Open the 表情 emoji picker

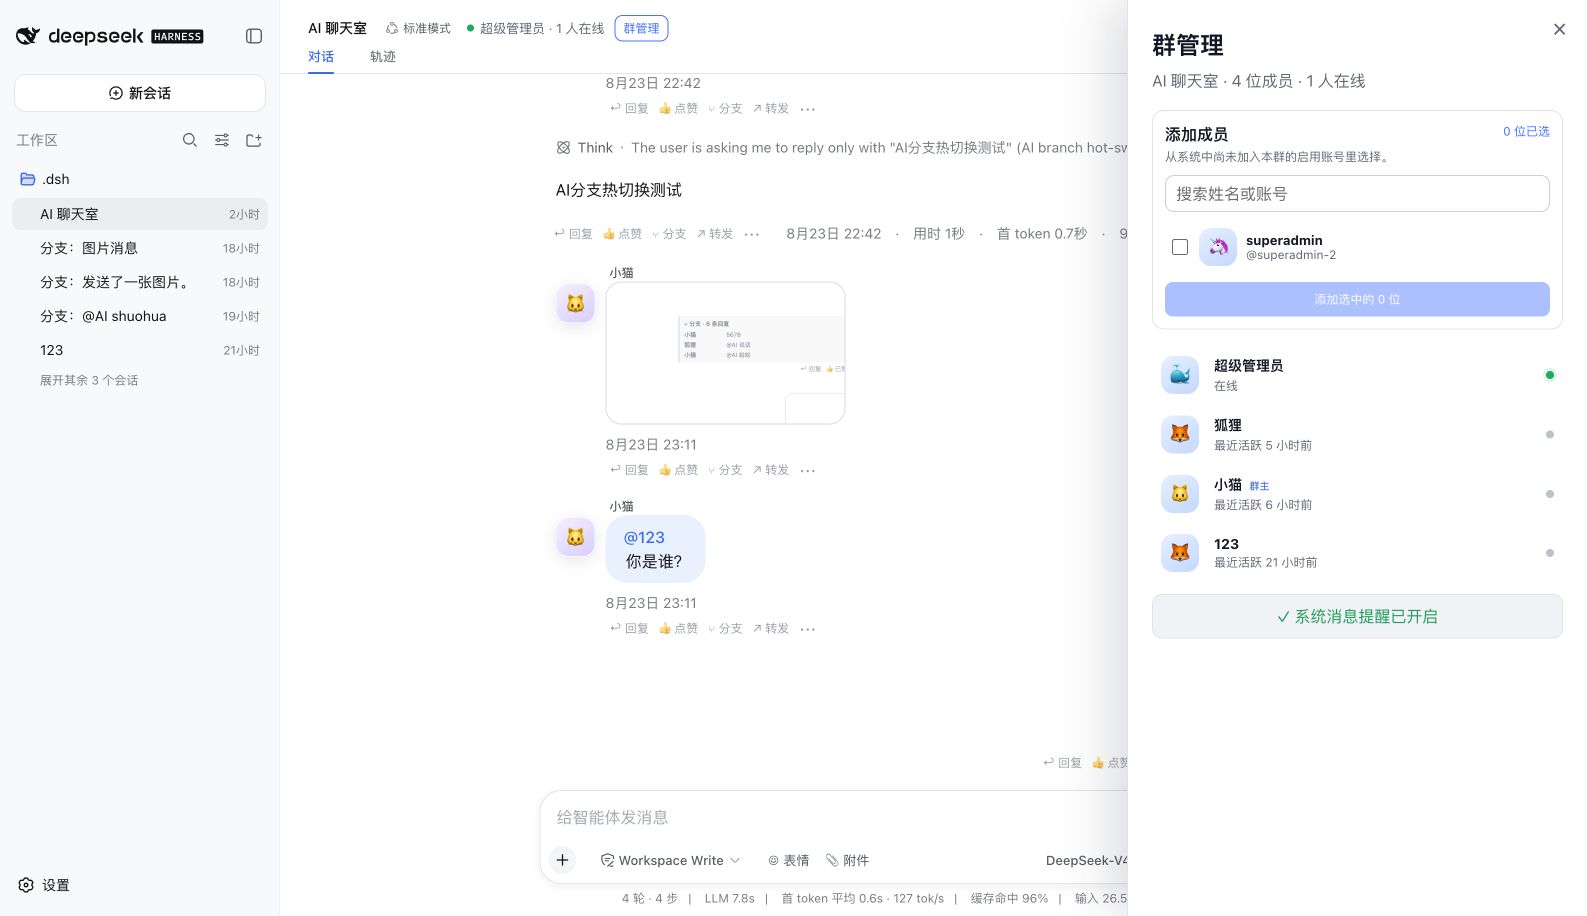click(788, 860)
